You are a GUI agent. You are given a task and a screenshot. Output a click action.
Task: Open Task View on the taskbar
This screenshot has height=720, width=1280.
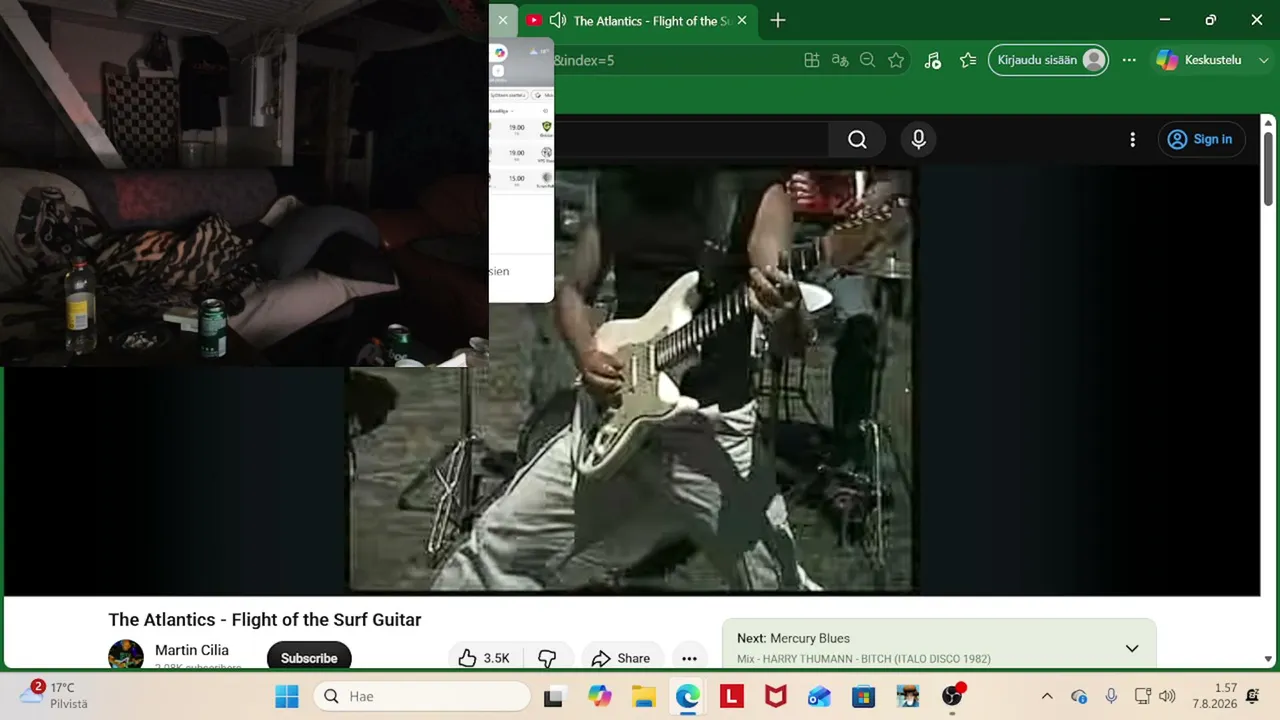click(x=553, y=696)
